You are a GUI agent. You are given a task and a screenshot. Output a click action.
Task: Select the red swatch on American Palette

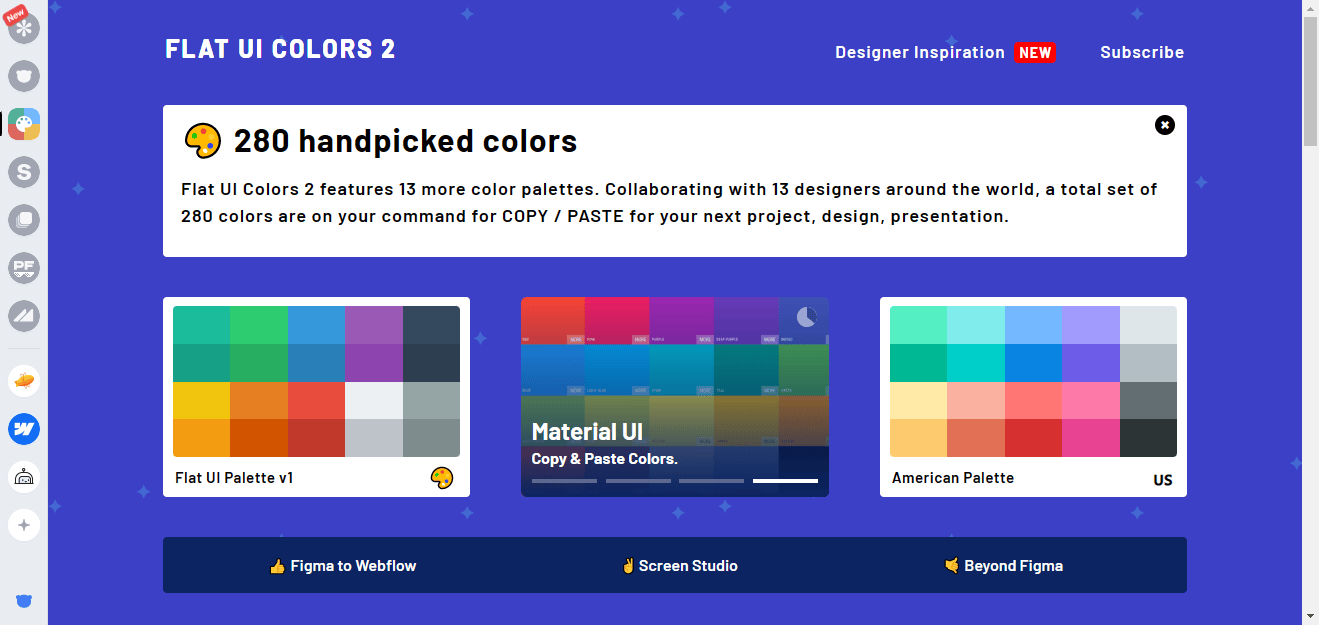(x=1033, y=436)
